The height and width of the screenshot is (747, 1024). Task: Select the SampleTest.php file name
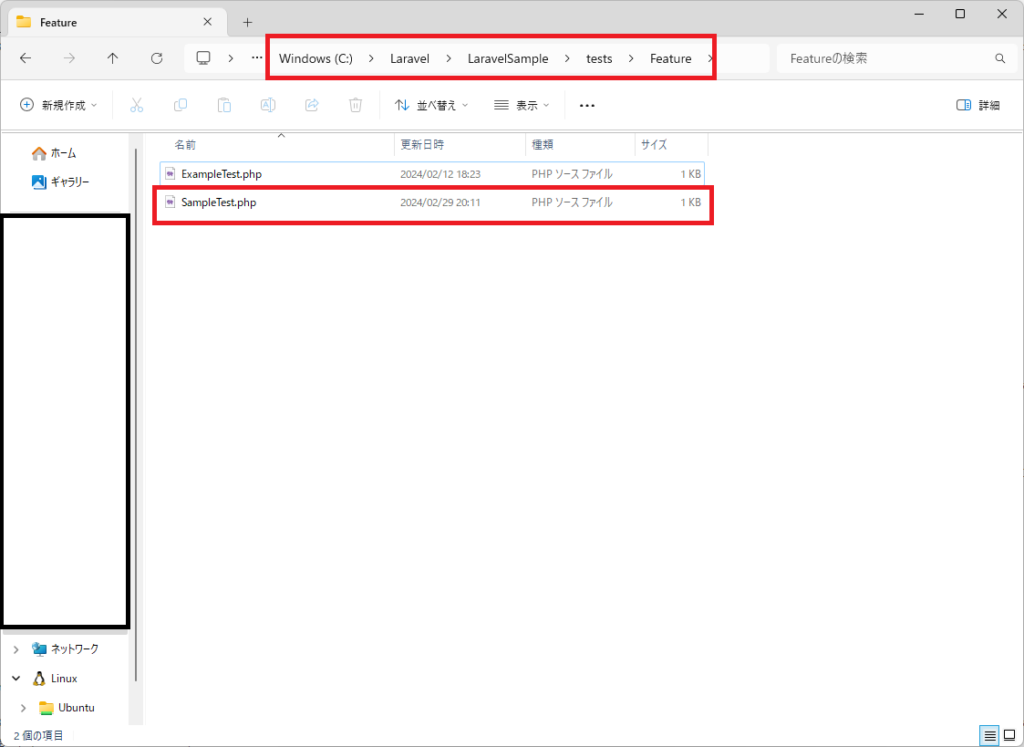point(219,202)
